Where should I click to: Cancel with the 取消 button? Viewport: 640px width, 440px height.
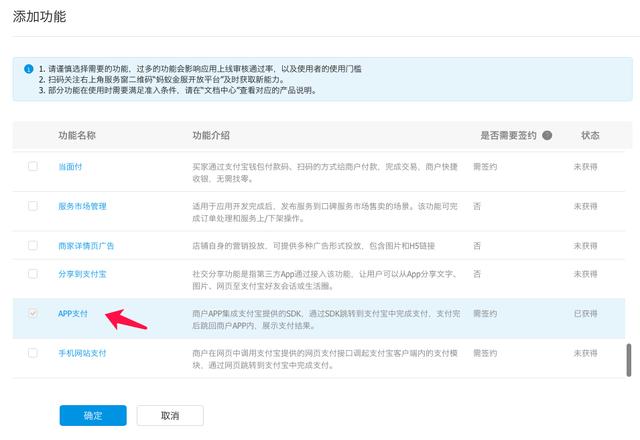point(170,416)
